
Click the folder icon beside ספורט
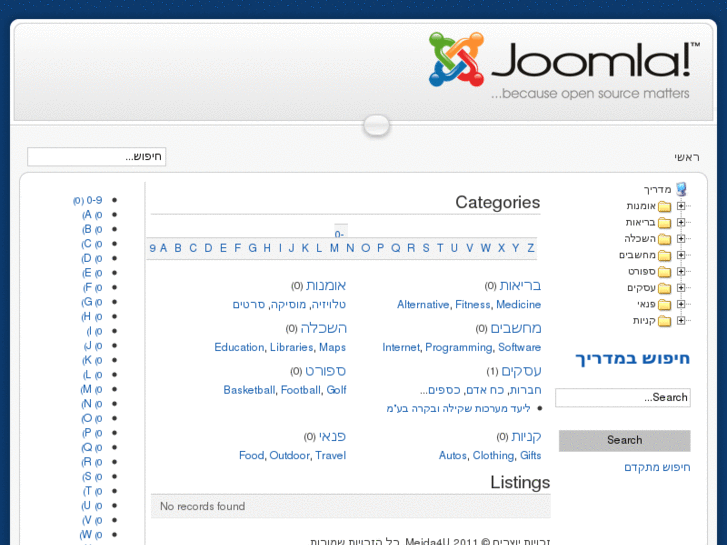(x=664, y=272)
